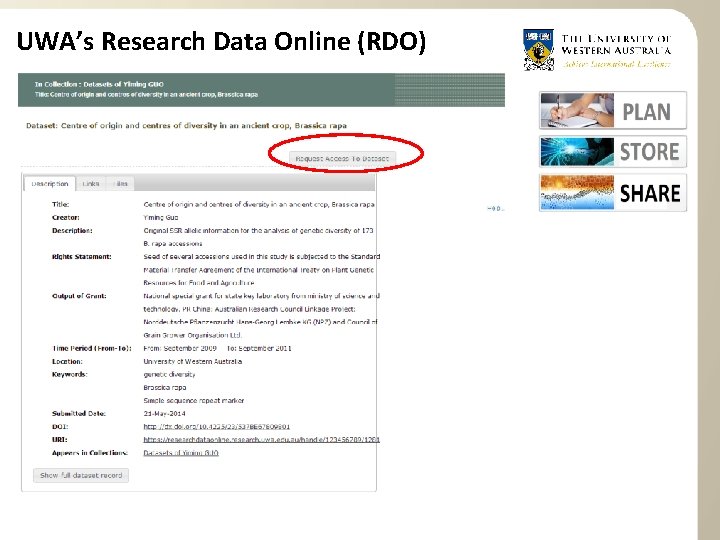
Task: Select keyword 'Brassica rapa'
Action: [164, 388]
